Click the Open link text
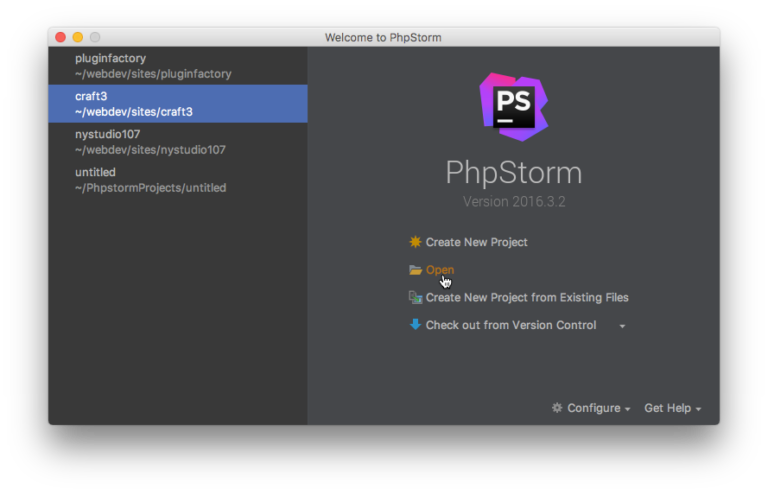 click(440, 270)
